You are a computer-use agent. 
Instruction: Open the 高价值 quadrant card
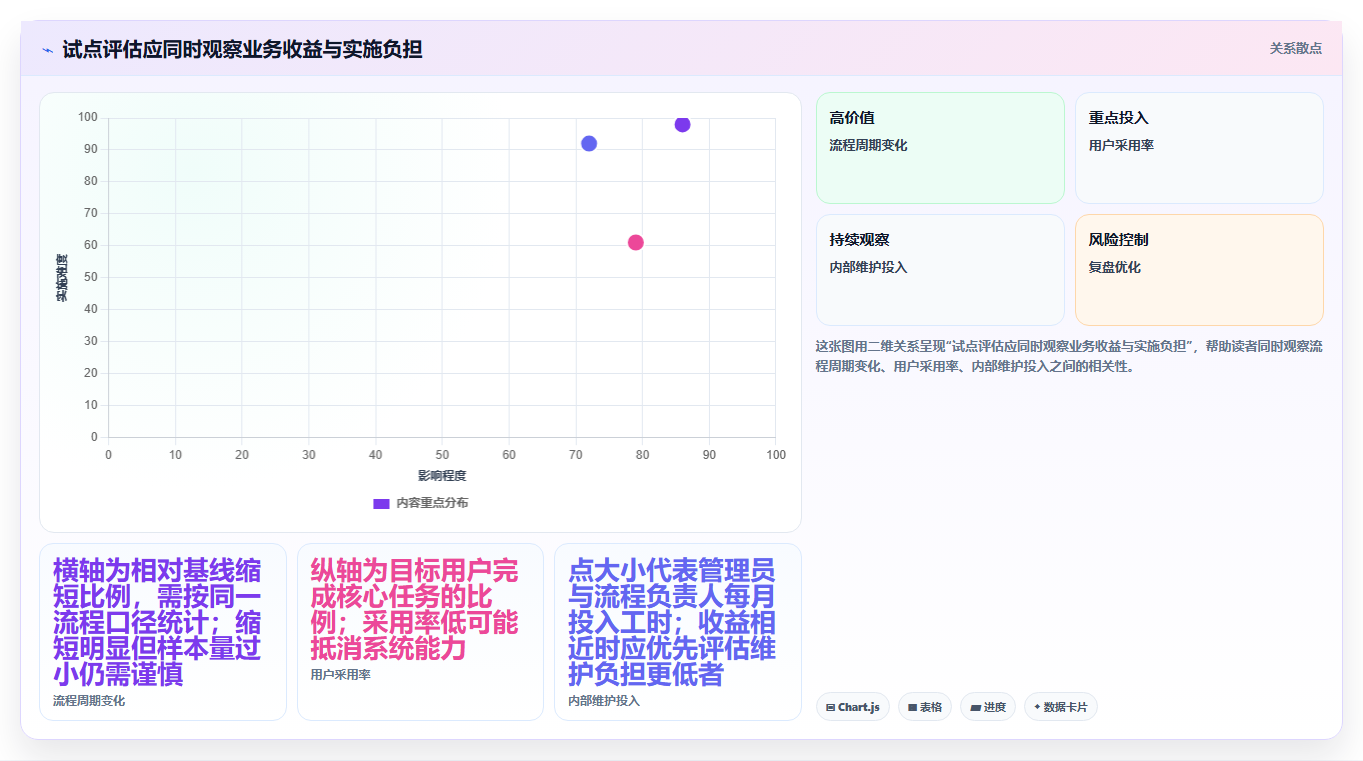tap(940, 148)
